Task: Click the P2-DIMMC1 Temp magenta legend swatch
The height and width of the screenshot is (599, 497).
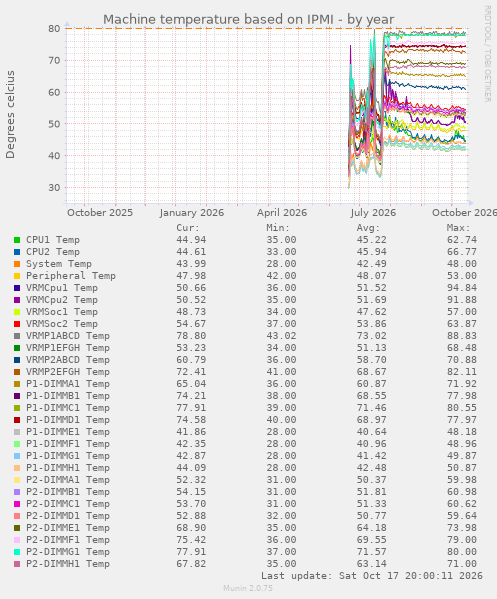Action: click(17, 504)
